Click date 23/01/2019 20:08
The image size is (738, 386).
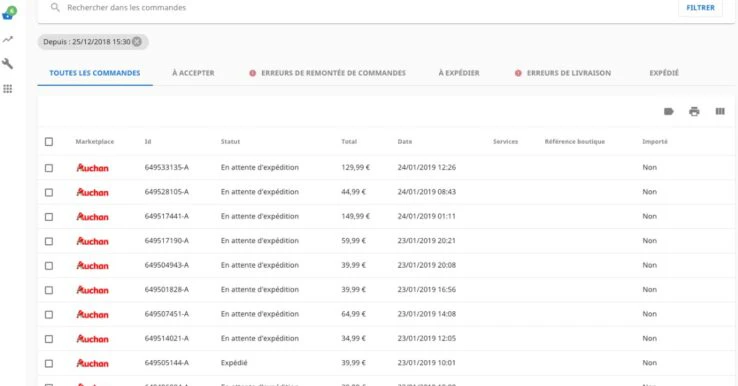coord(426,265)
